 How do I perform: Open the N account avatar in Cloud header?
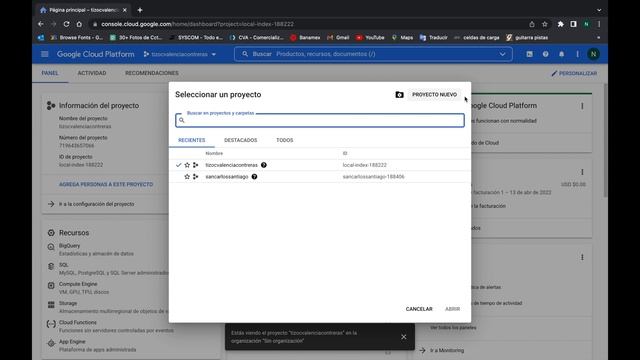[593, 54]
